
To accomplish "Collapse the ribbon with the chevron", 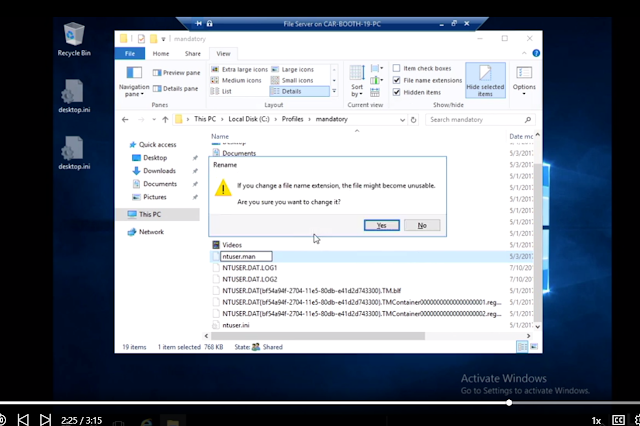I will [524, 53].
